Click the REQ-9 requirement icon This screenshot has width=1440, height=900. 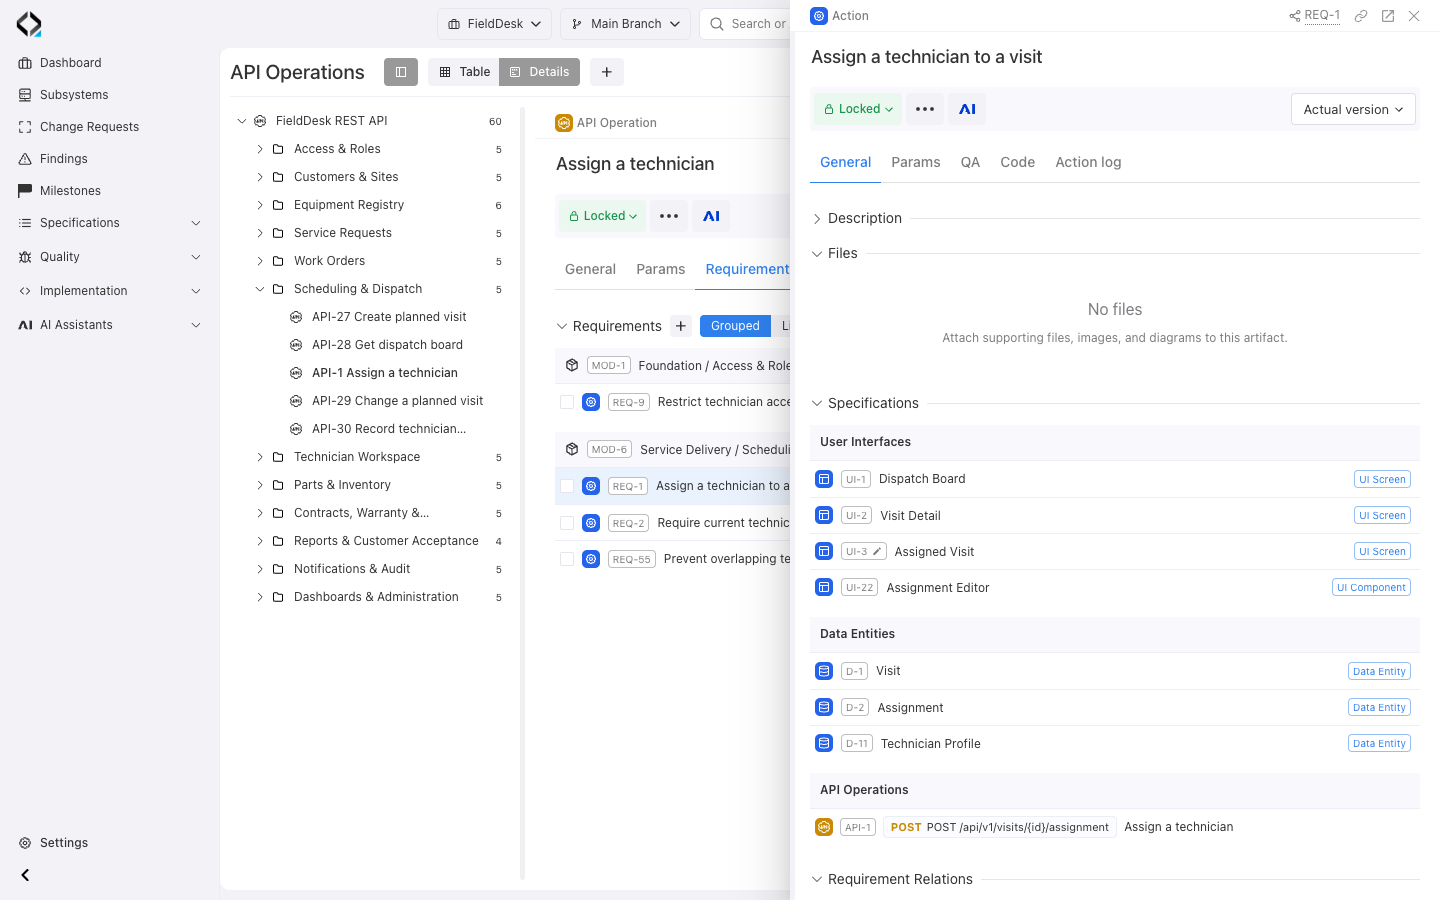click(591, 402)
